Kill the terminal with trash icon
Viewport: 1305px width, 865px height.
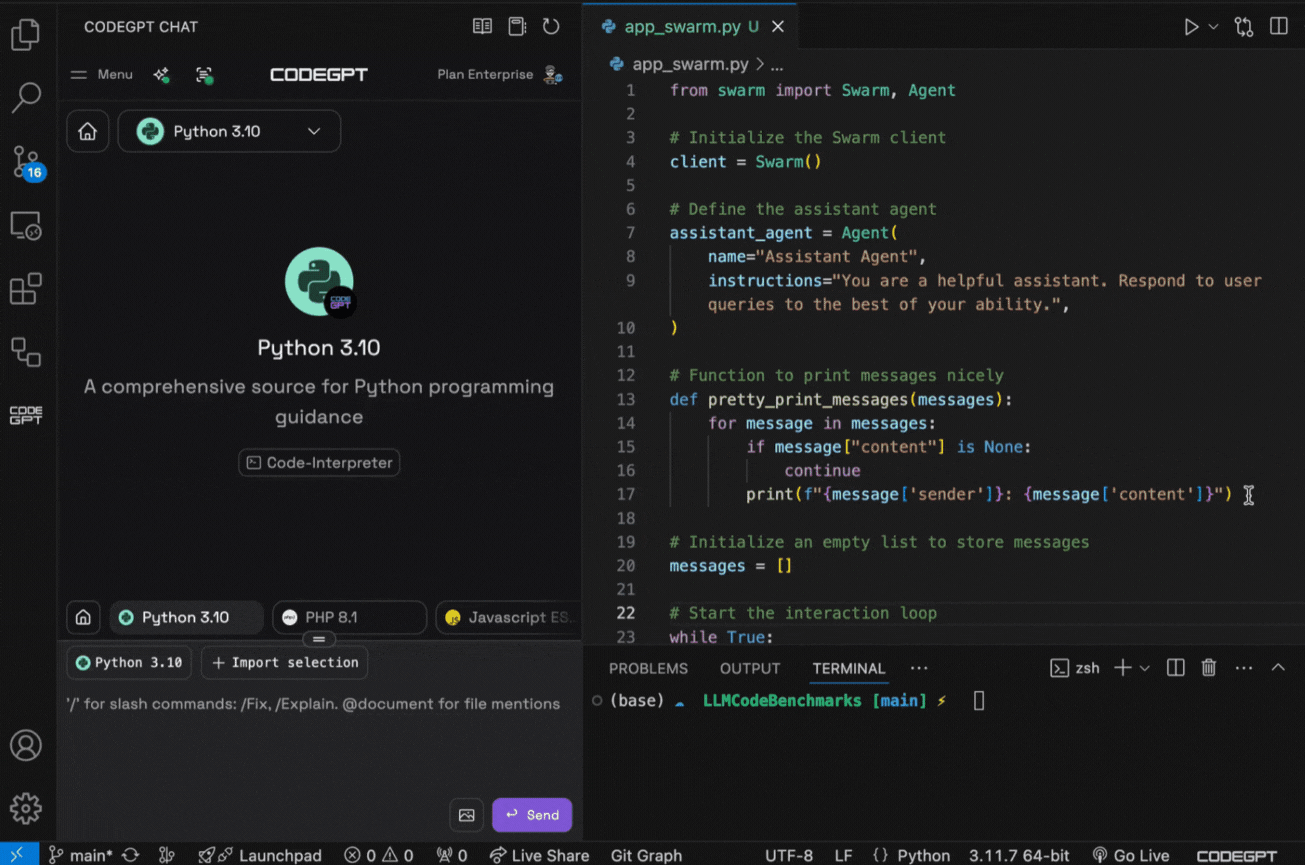pyautogui.click(x=1209, y=668)
